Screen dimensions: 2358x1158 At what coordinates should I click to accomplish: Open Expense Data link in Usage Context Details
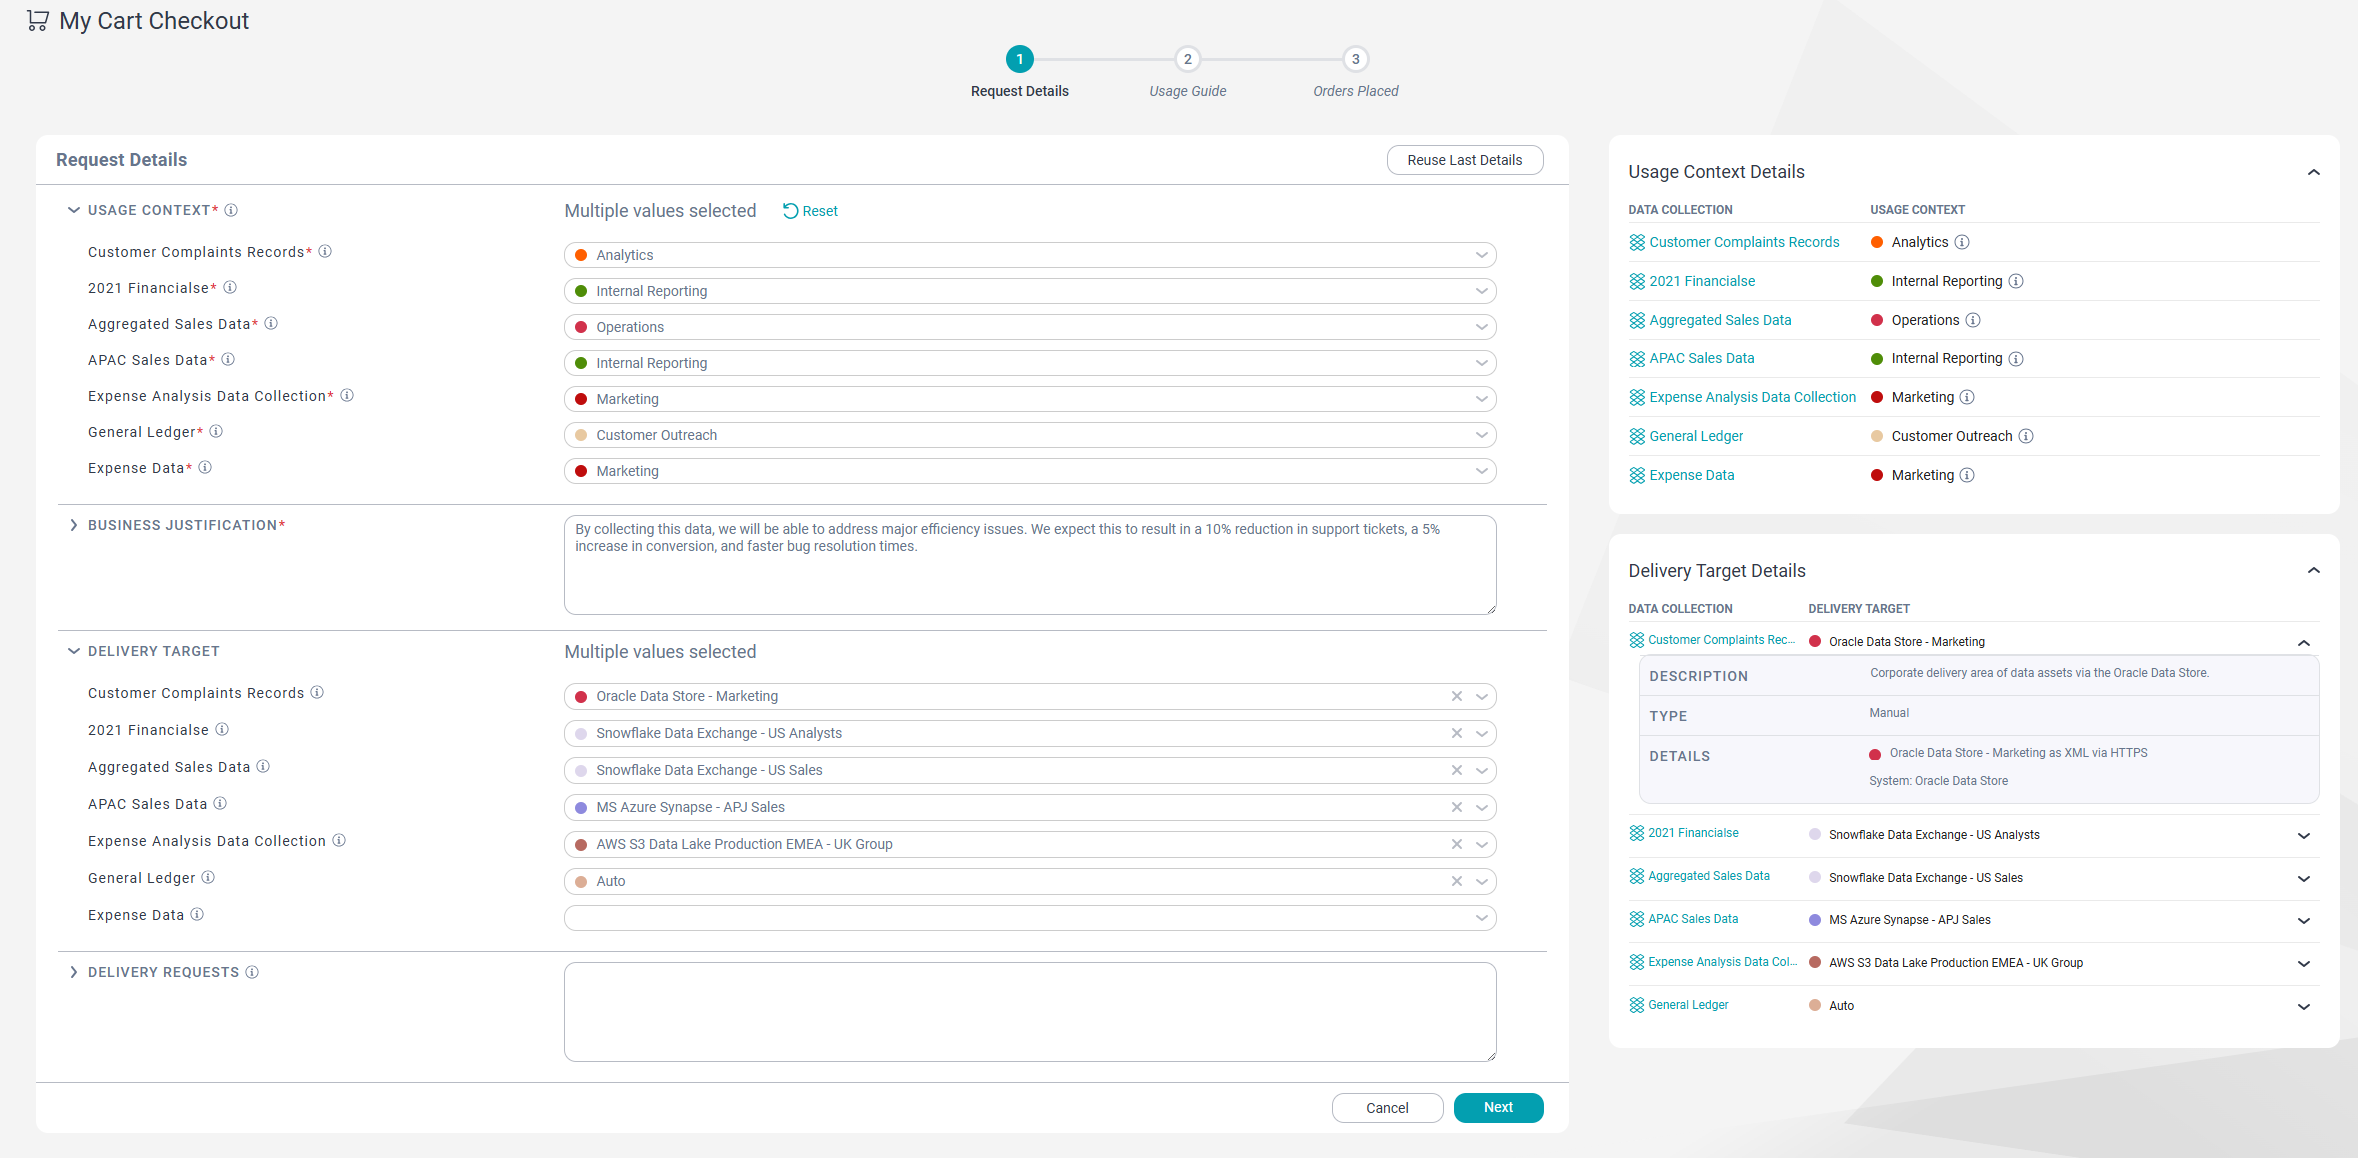click(x=1691, y=475)
